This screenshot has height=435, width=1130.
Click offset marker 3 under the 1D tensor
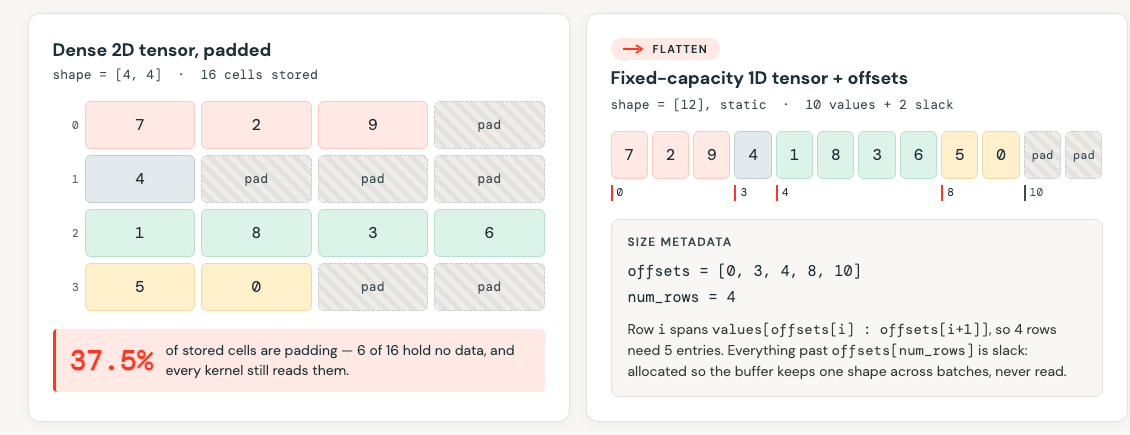741,193
